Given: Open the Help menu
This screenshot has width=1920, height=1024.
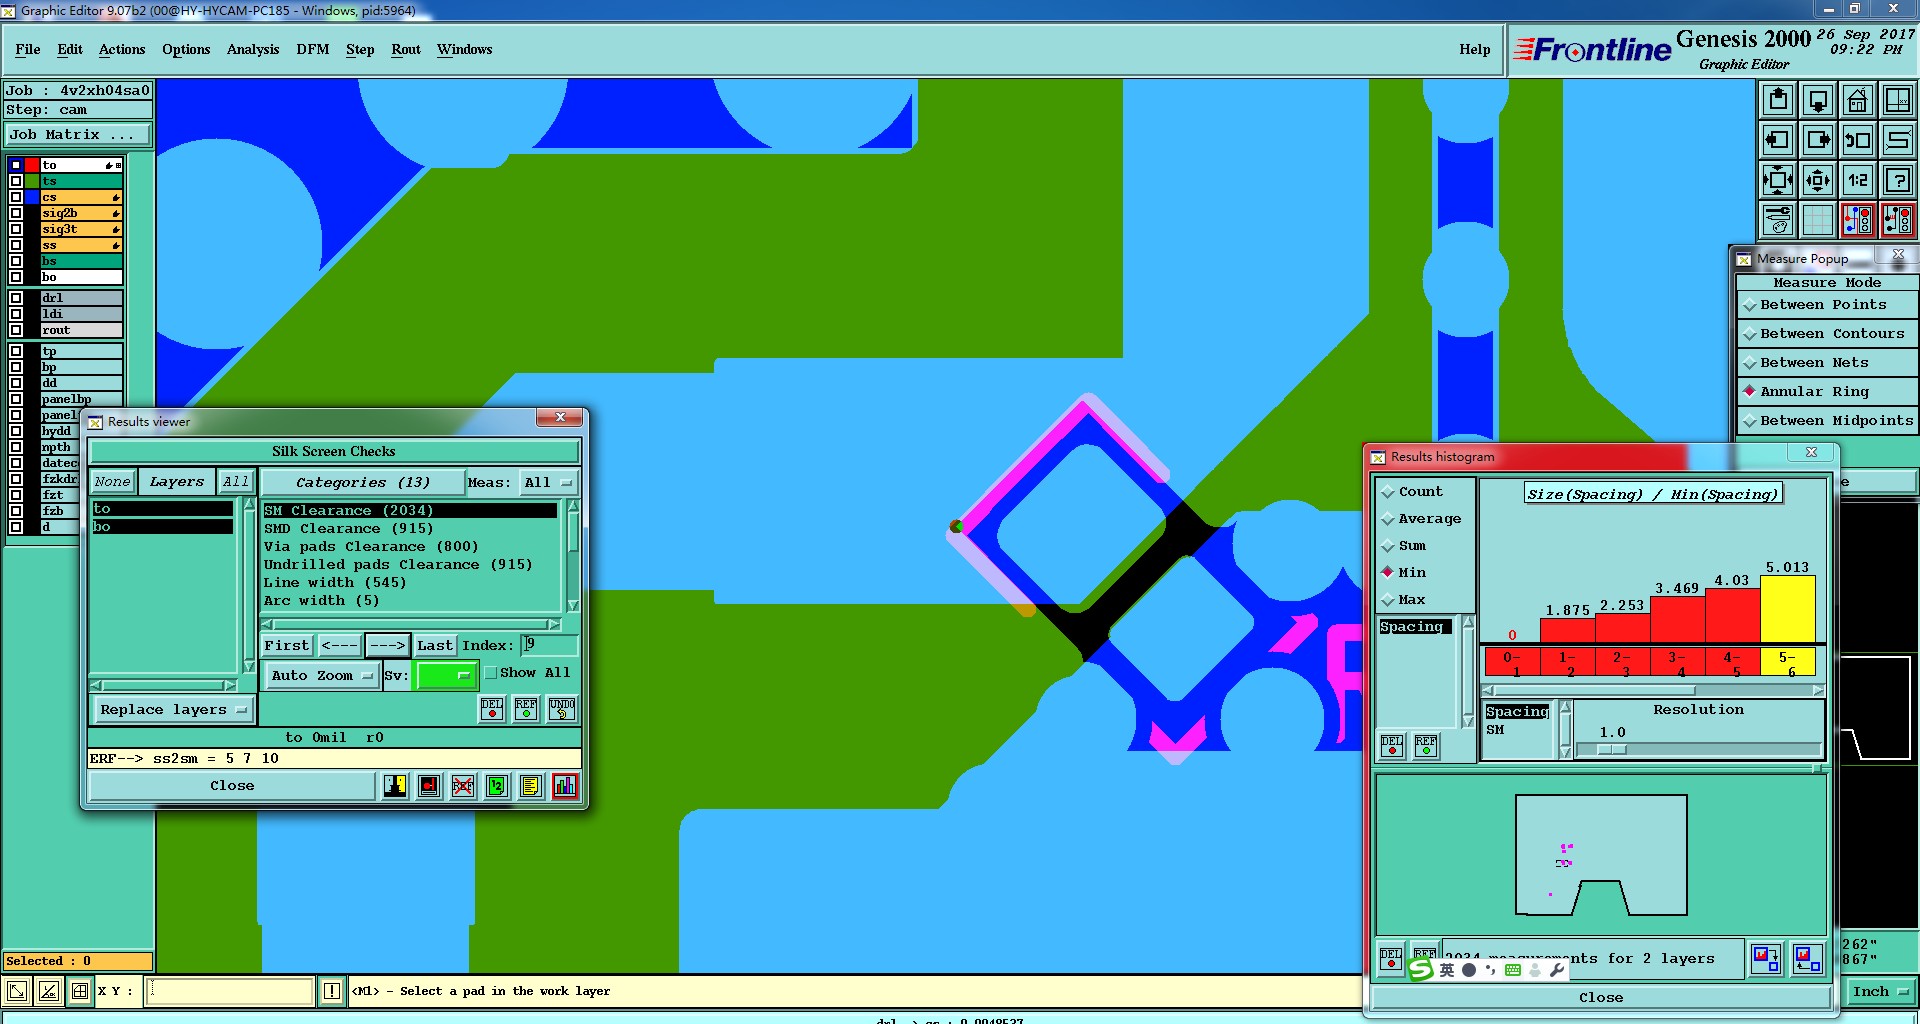Looking at the screenshot, I should point(1474,49).
